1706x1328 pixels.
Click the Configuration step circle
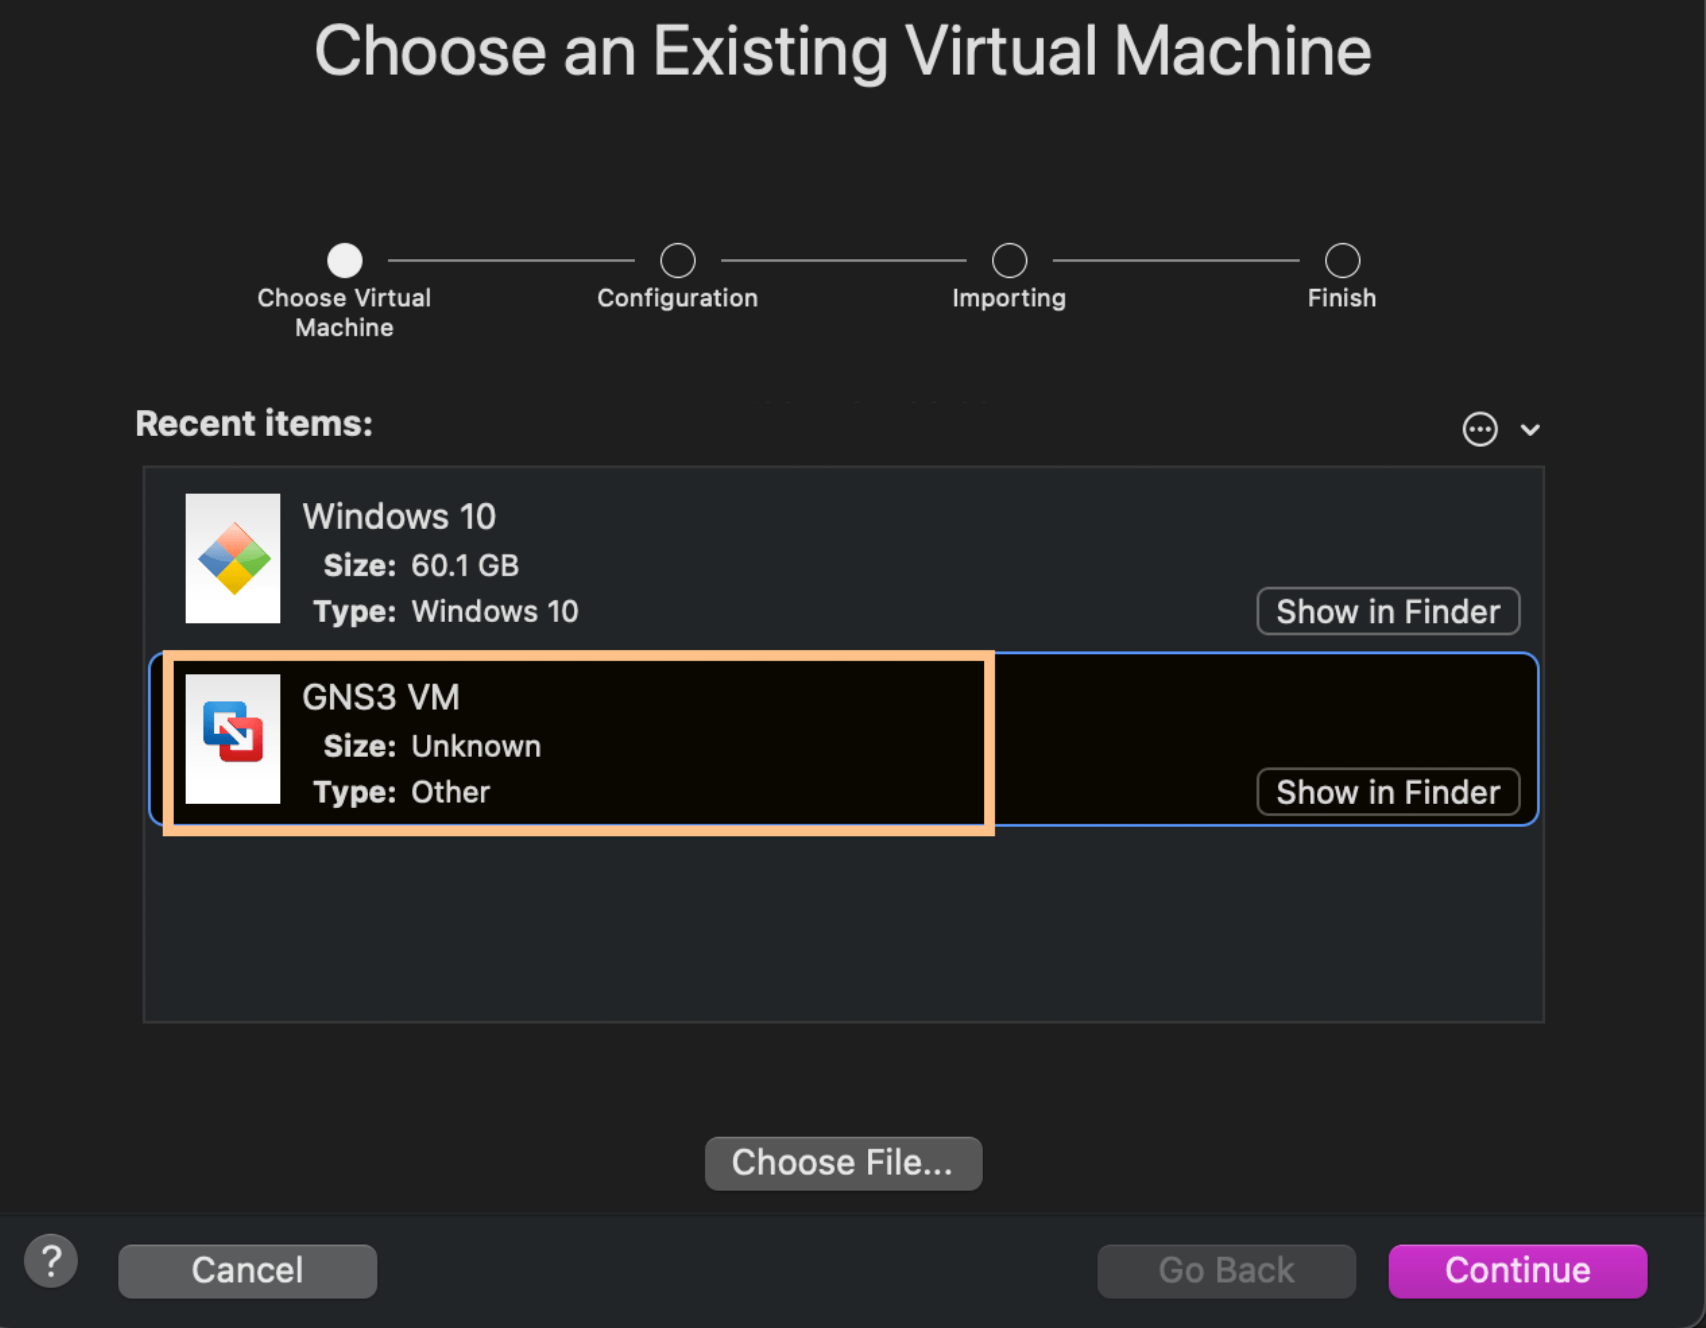pyautogui.click(x=677, y=258)
